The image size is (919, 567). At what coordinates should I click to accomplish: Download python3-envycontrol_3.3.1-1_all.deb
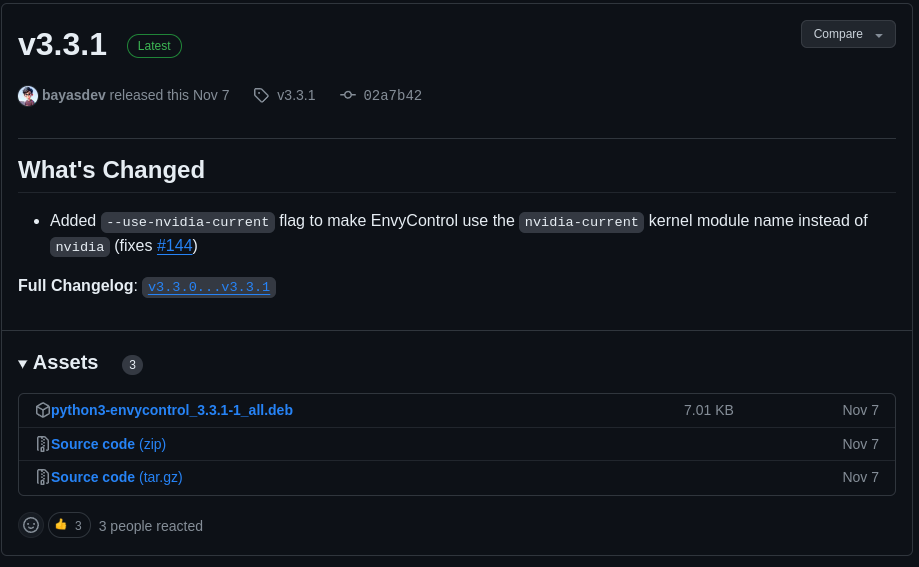pos(172,410)
